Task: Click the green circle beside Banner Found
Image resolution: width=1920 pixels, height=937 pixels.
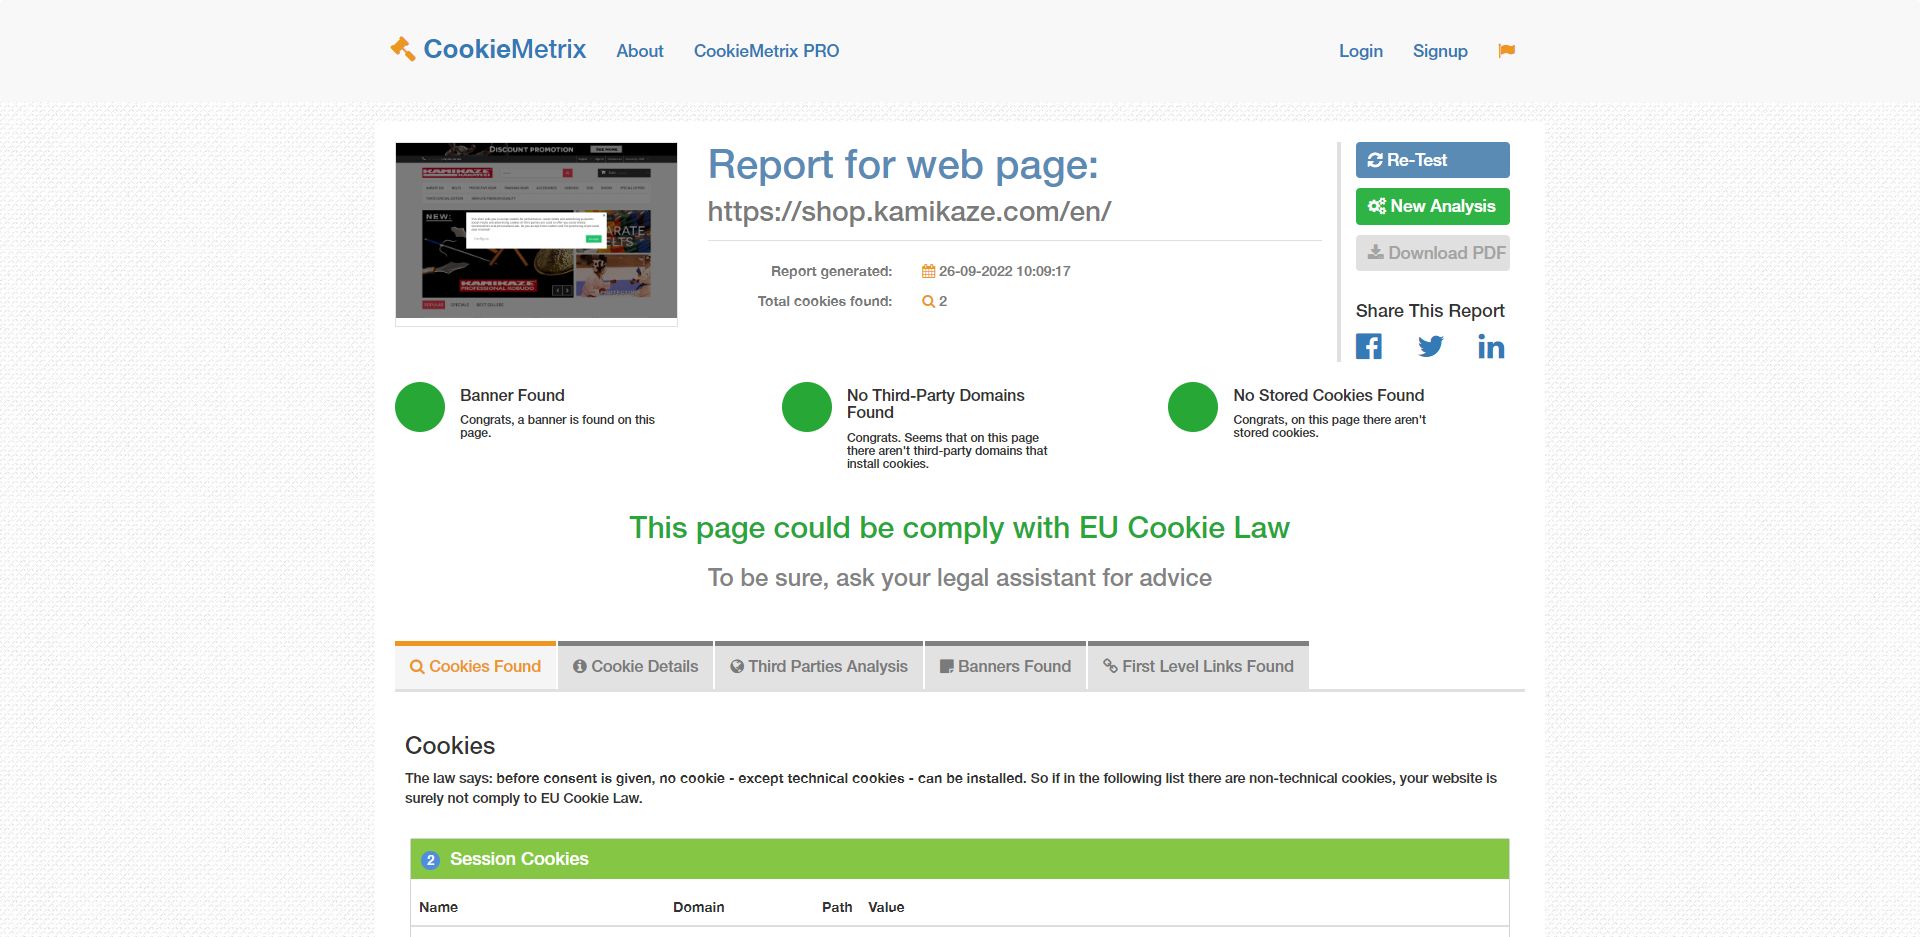Action: point(420,407)
